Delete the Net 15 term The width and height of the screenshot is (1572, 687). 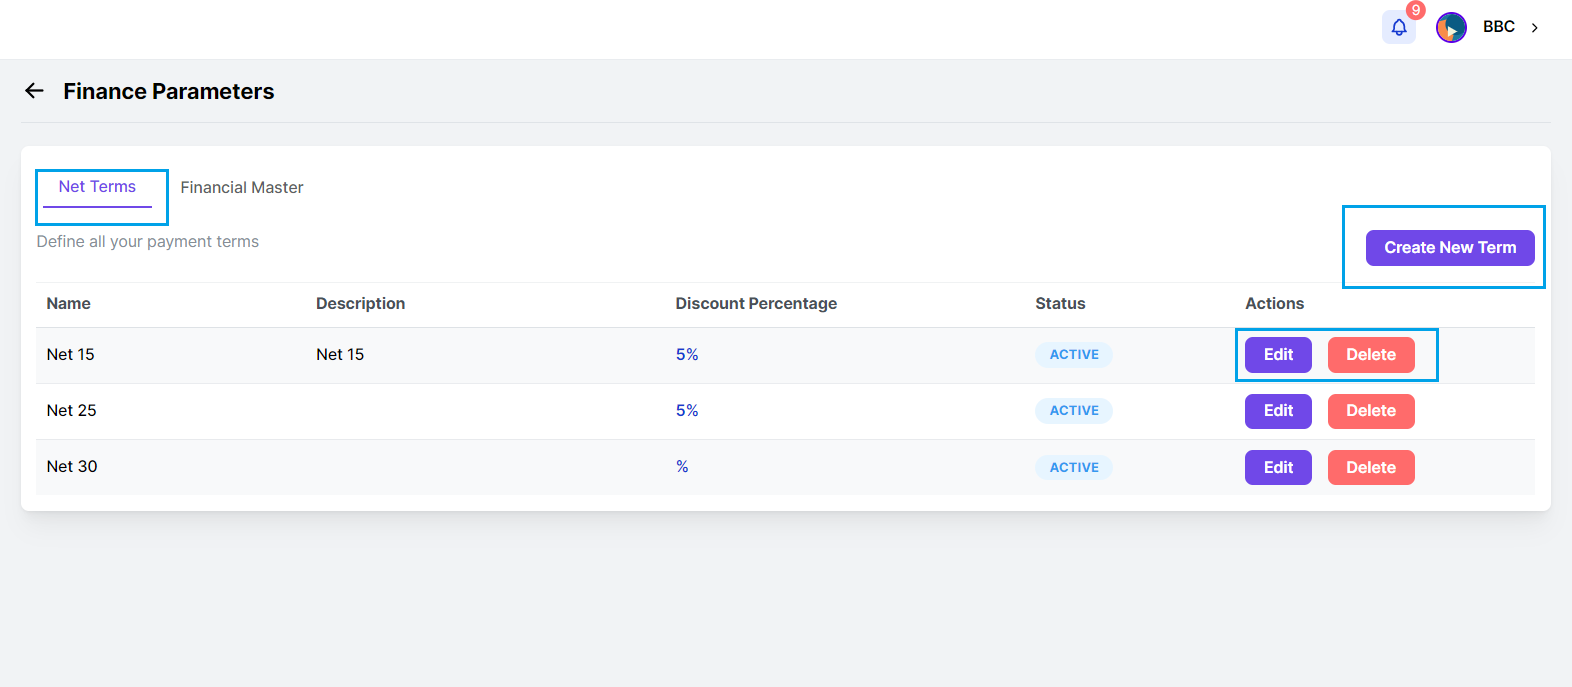[x=1371, y=355]
